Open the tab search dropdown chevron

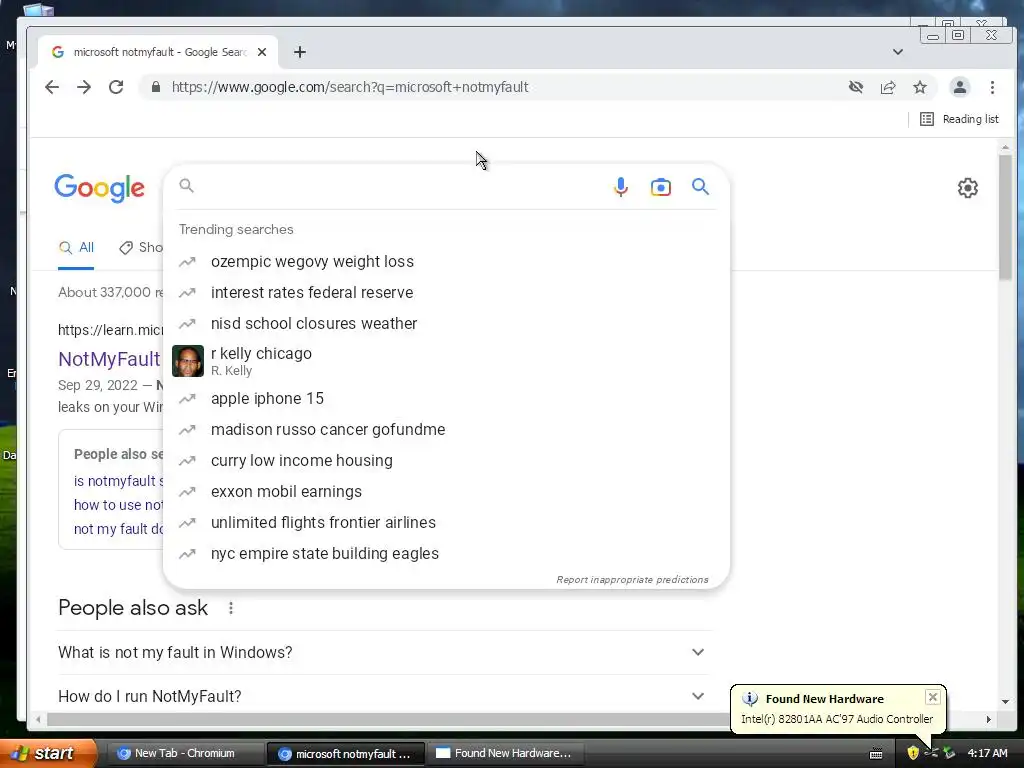click(x=898, y=52)
